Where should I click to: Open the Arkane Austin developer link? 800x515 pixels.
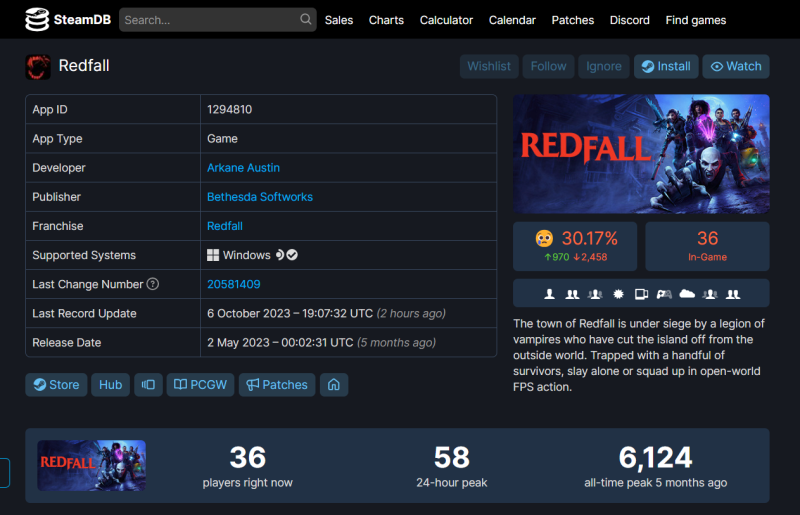pos(243,168)
